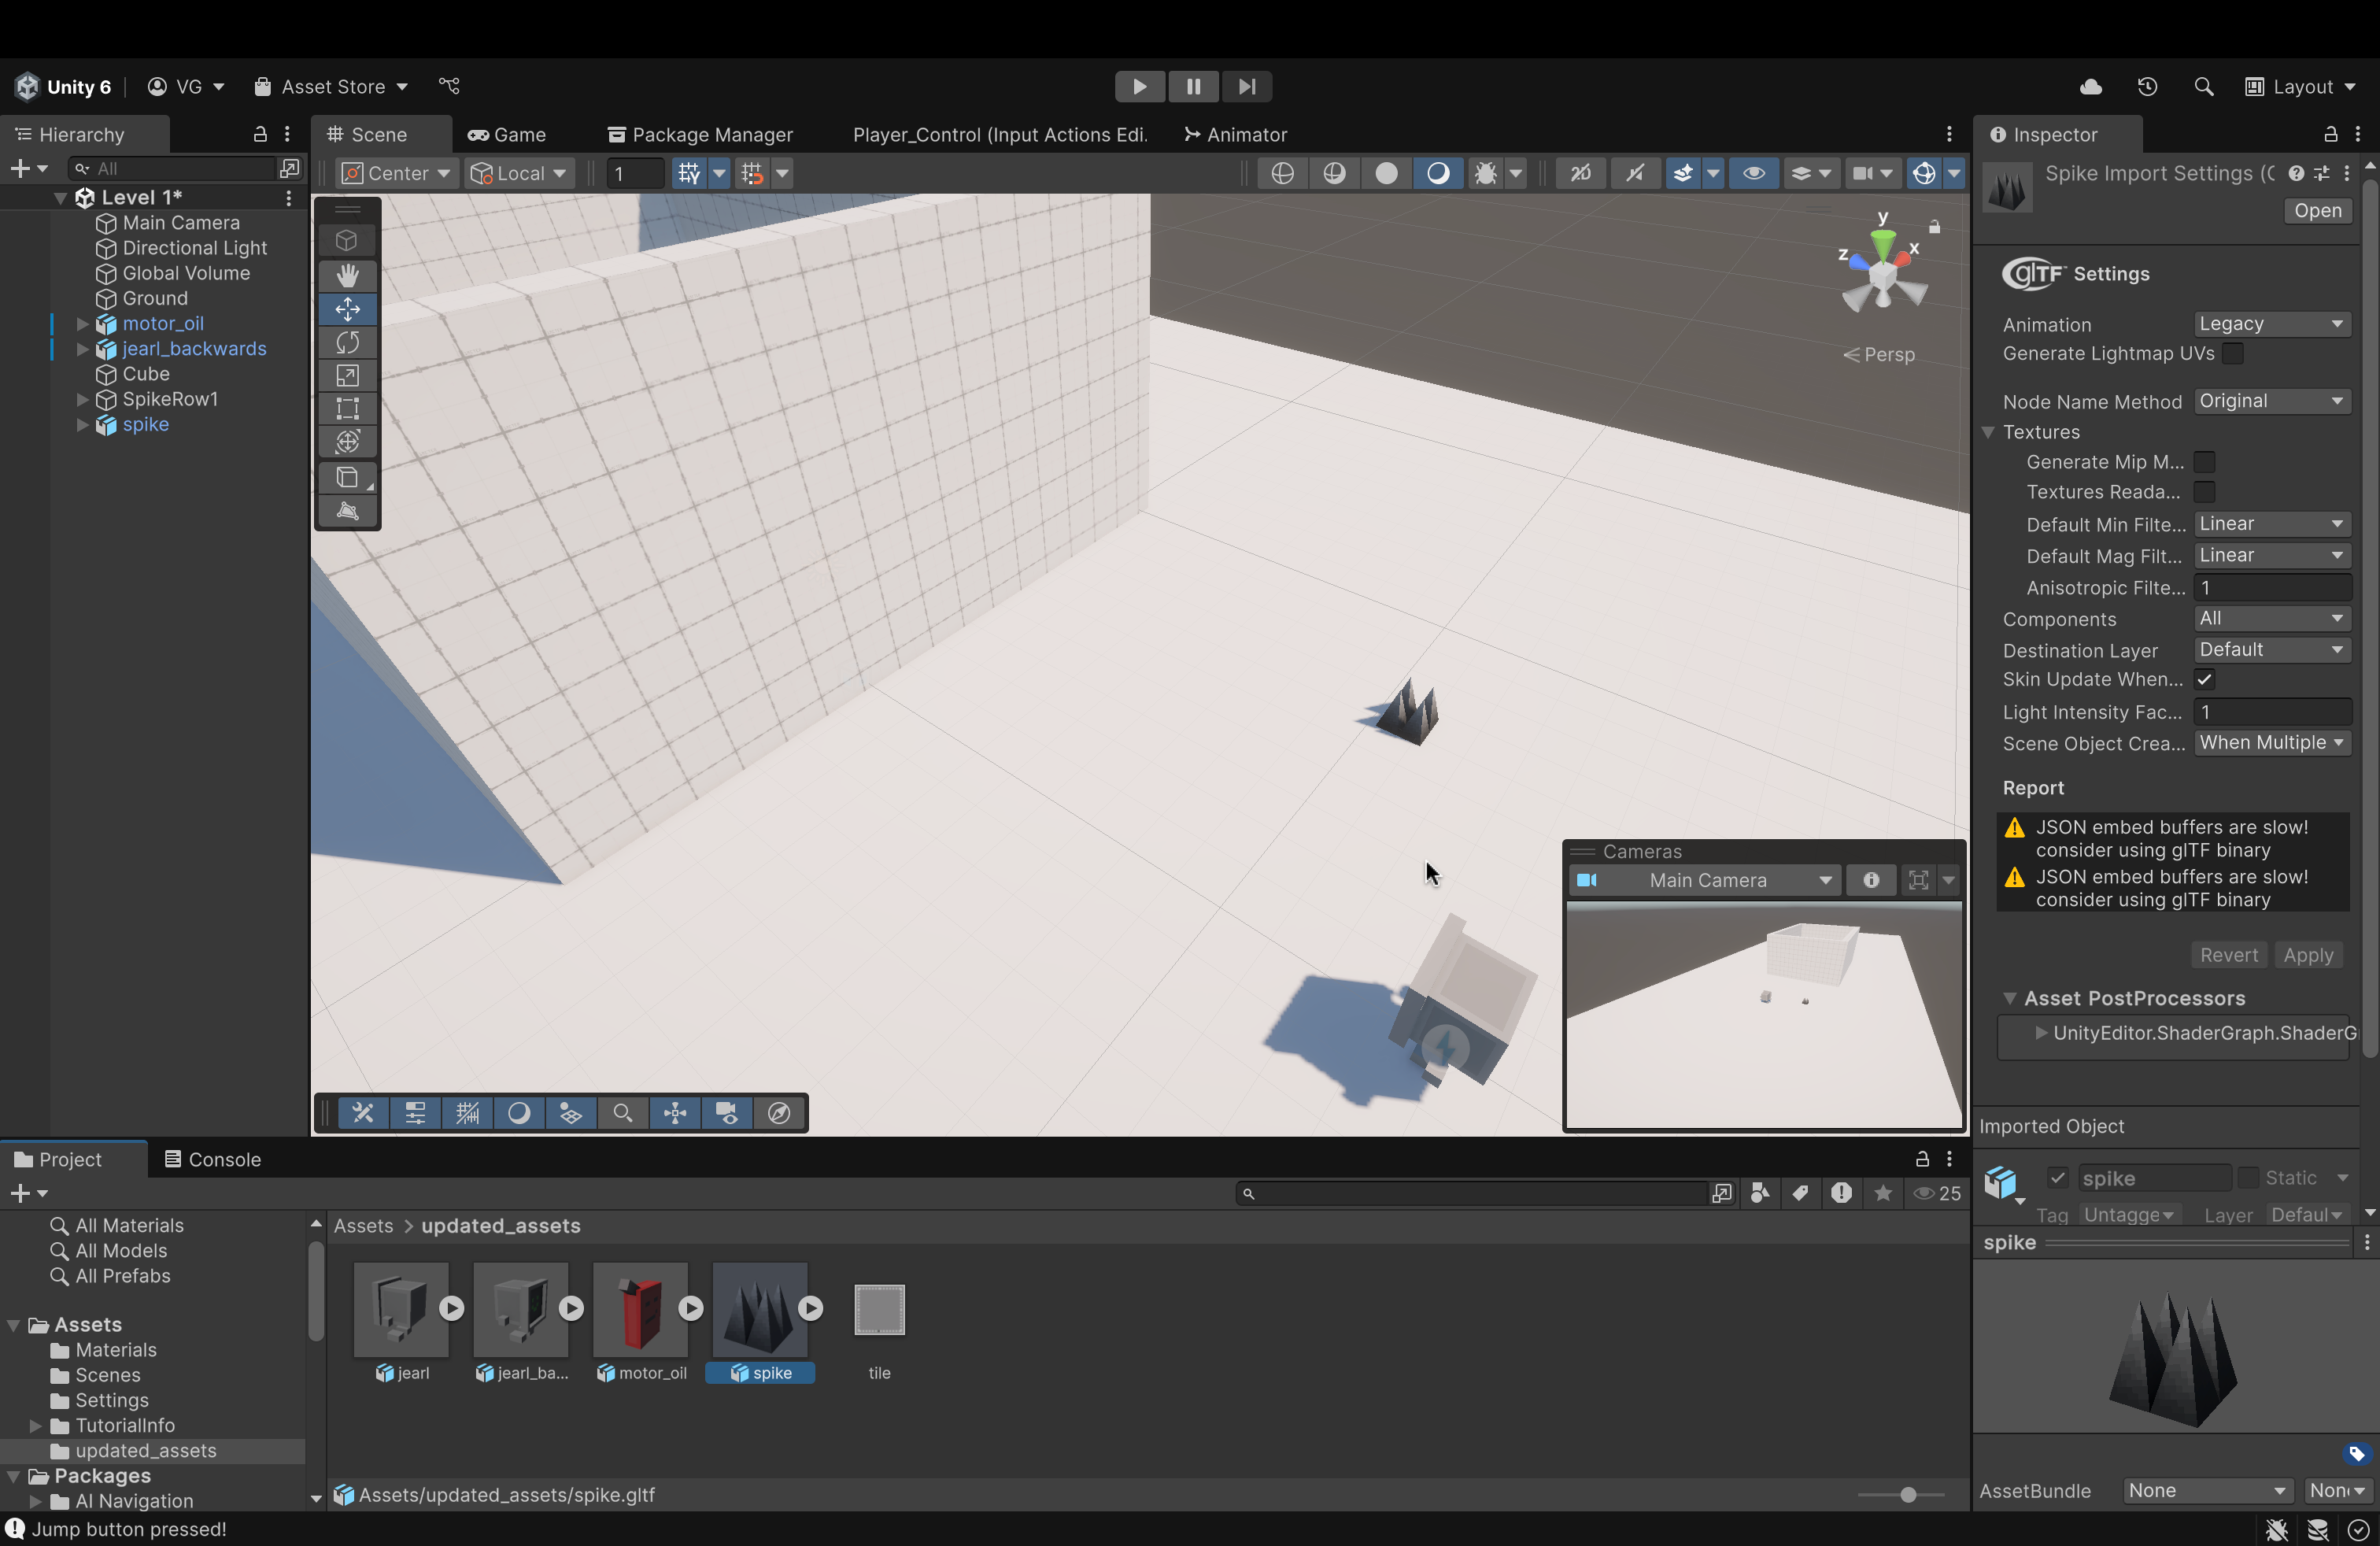Collapse Asset PostProcessors section
Viewport: 2380px width, 1546px height.
pos(2009,998)
